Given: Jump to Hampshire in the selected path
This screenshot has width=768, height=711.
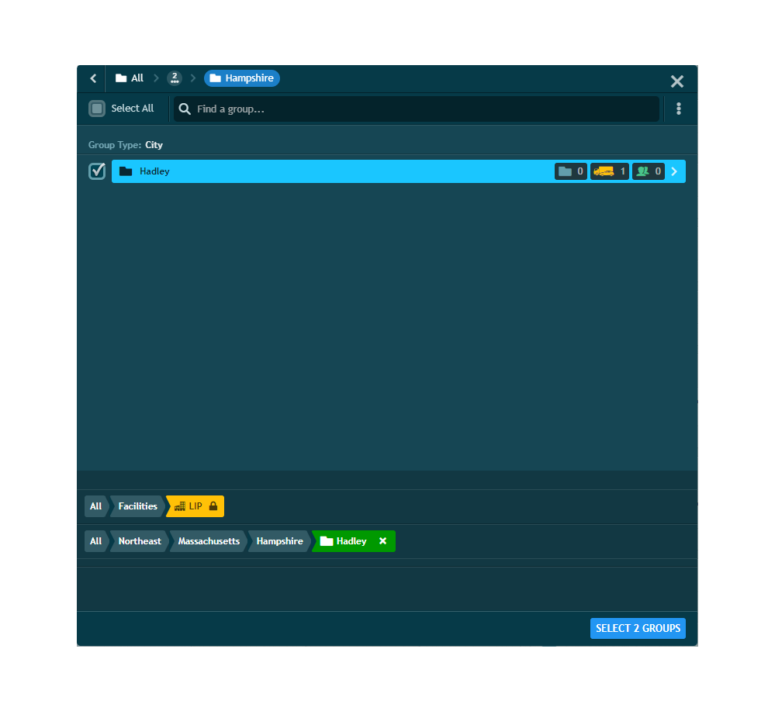Looking at the screenshot, I should (x=280, y=541).
